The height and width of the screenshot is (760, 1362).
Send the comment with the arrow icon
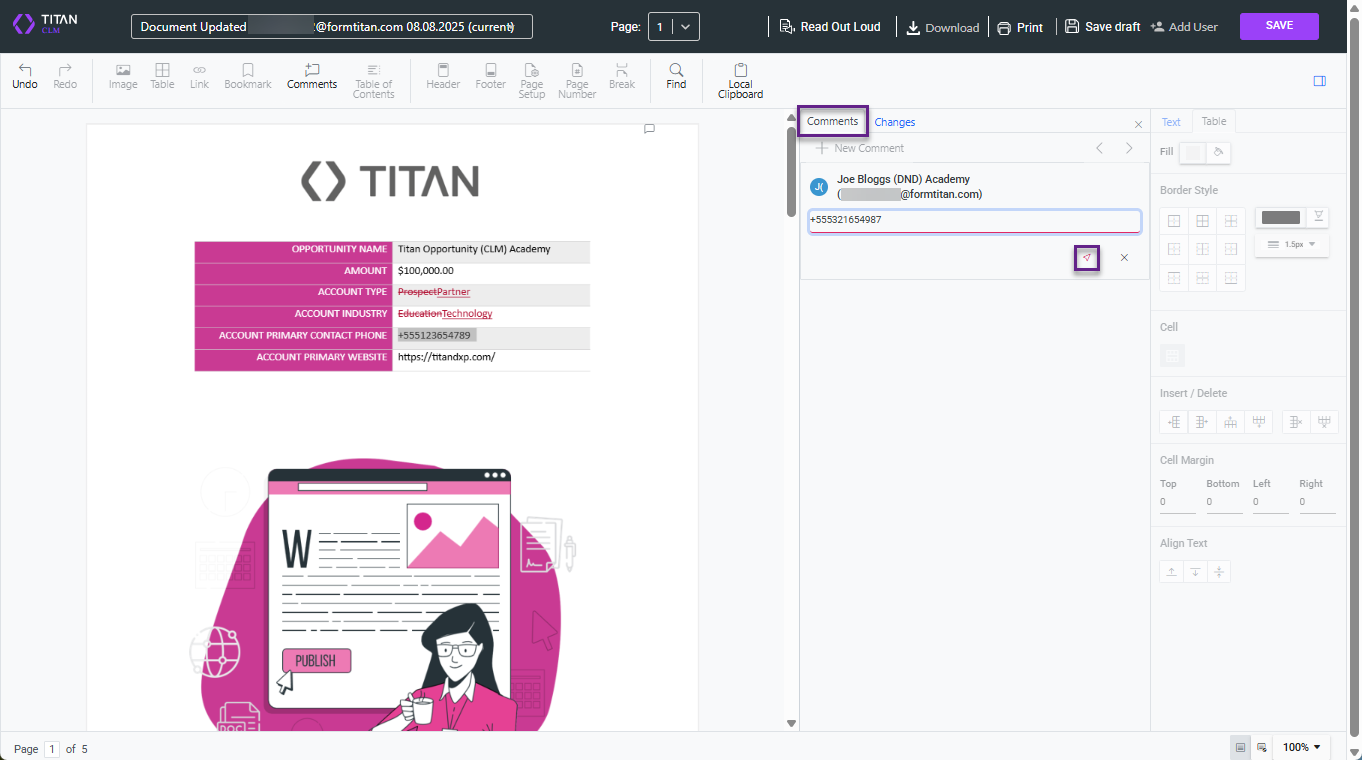[1086, 257]
